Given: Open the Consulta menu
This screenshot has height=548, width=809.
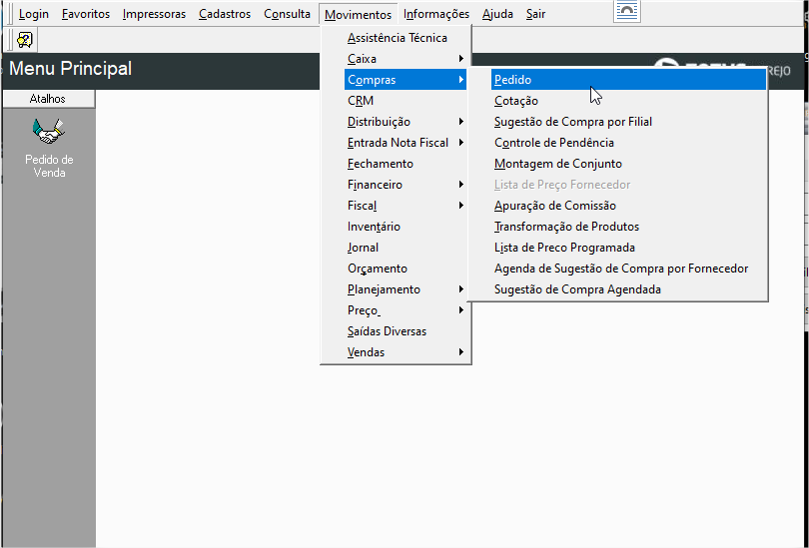Looking at the screenshot, I should (287, 14).
